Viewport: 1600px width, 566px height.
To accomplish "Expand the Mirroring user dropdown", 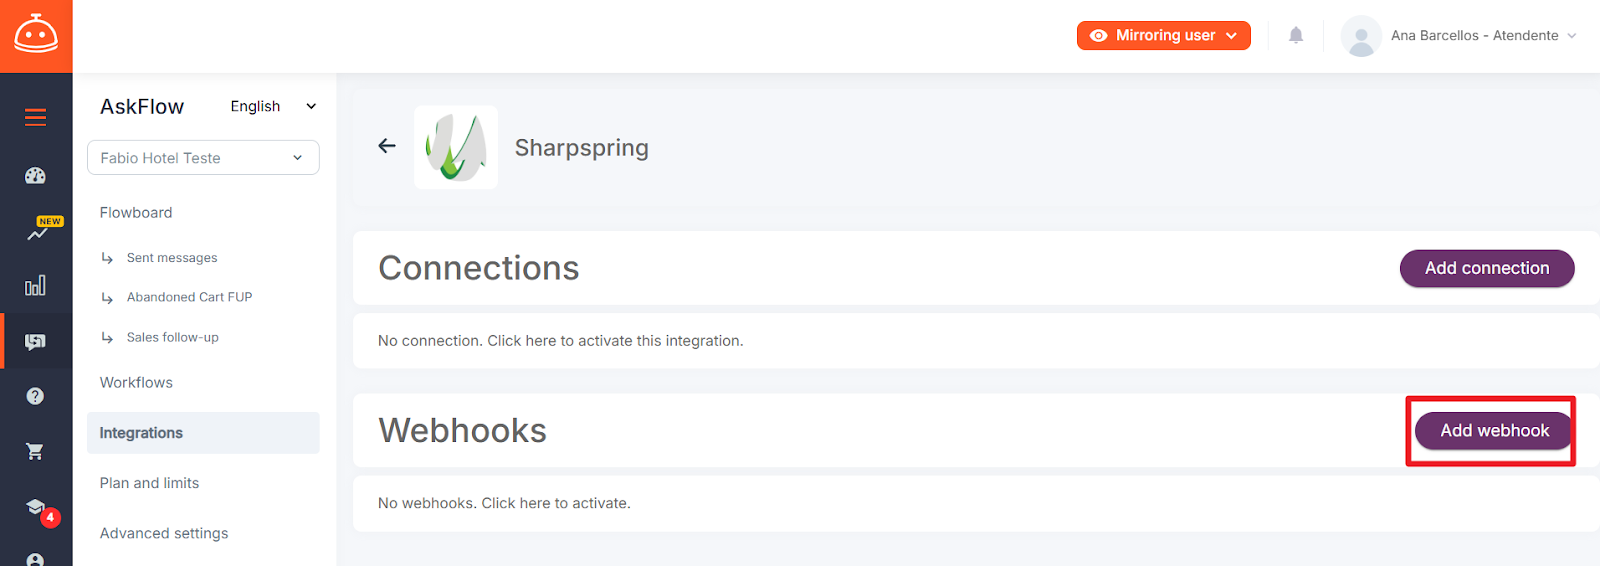I will tap(1164, 35).
